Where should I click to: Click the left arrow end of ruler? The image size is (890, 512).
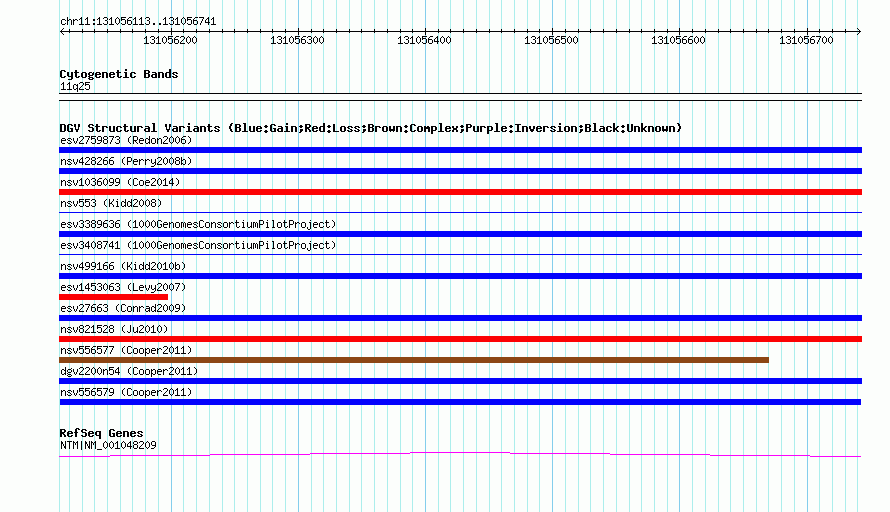click(x=62, y=31)
